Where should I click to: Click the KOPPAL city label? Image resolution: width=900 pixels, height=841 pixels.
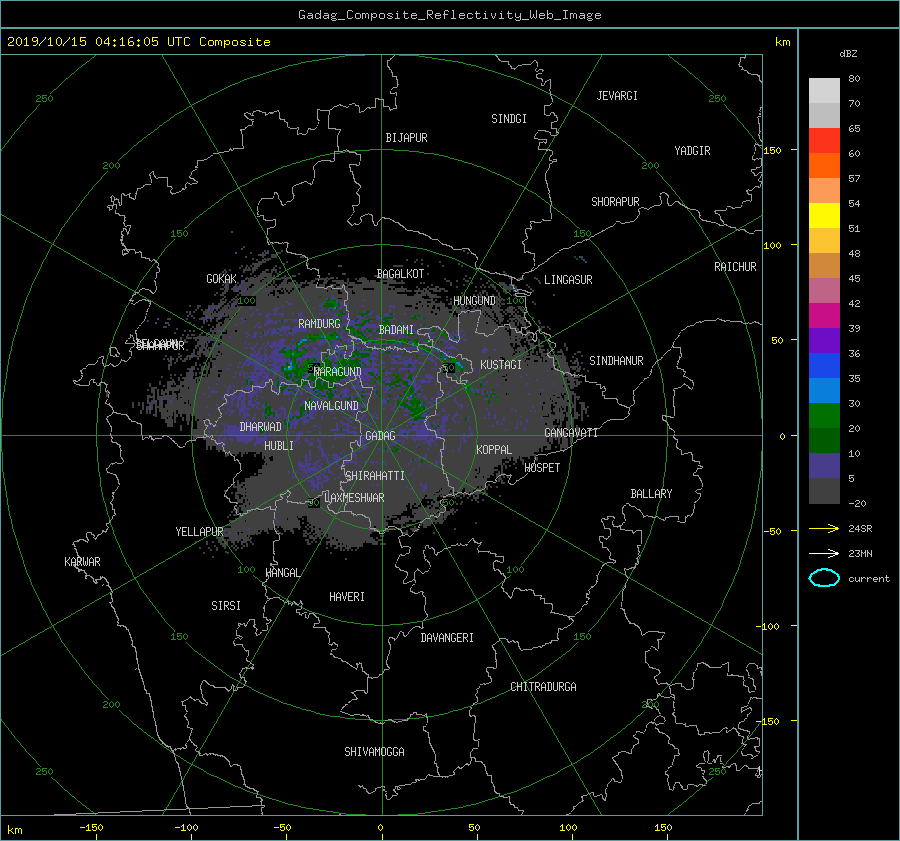(x=494, y=449)
